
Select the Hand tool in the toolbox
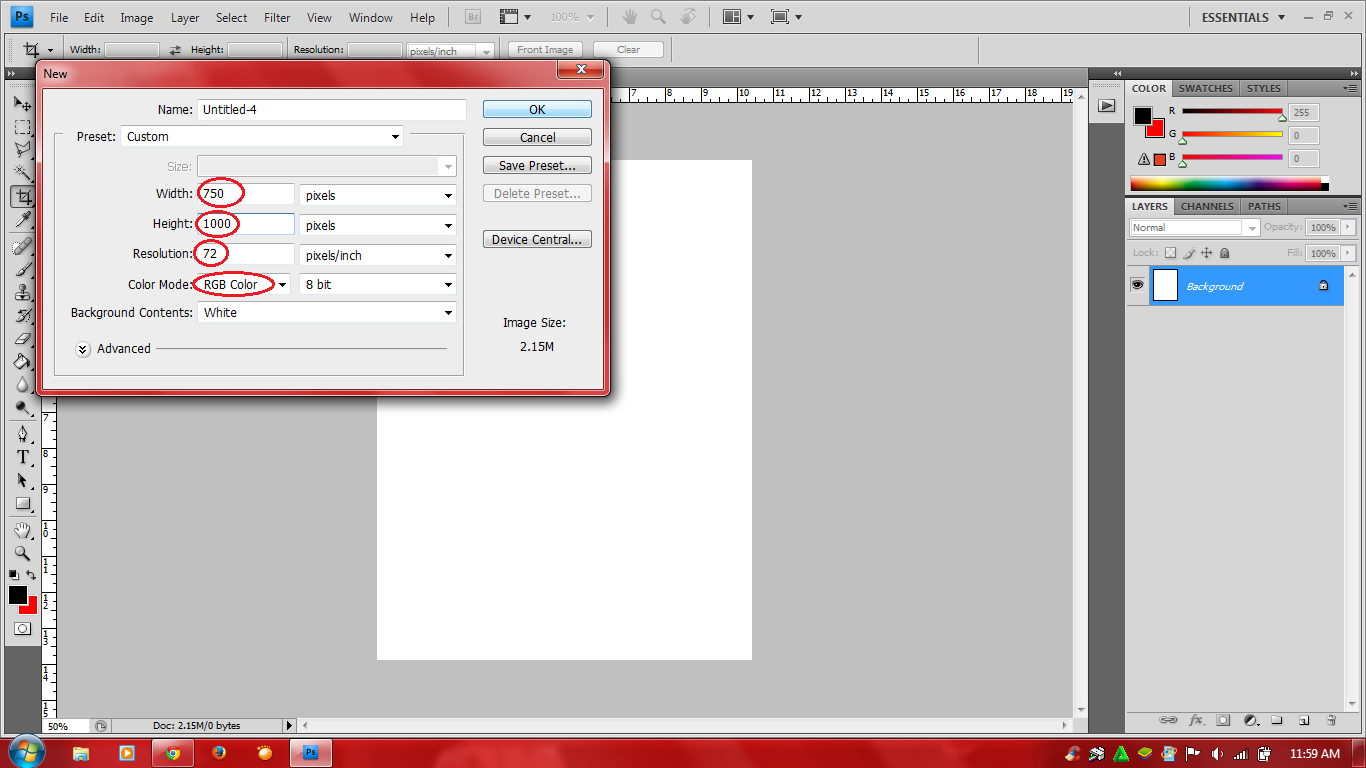[22, 530]
